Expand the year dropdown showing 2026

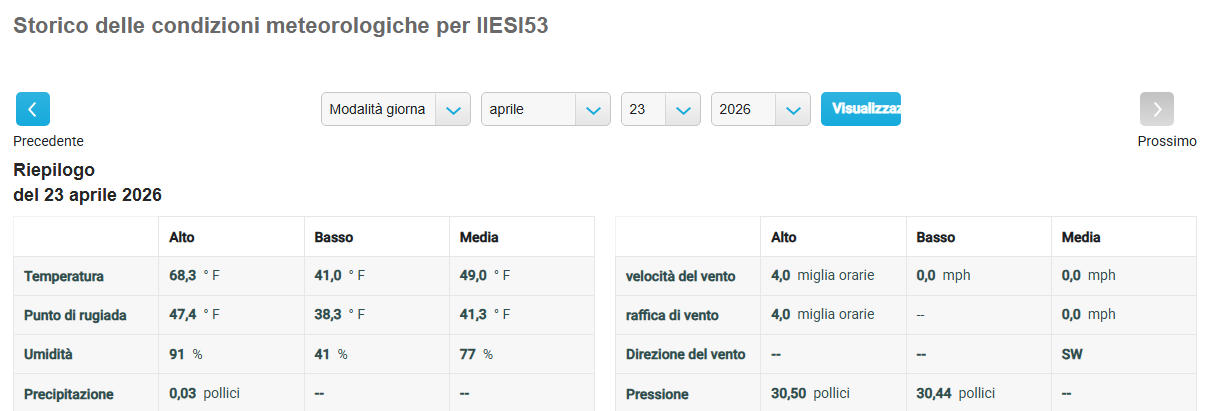(760, 109)
